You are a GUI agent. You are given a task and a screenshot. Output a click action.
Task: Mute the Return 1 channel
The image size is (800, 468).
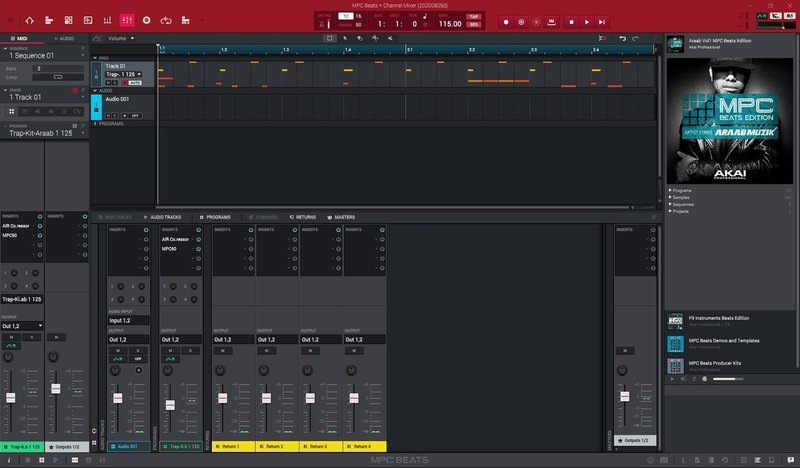(222, 351)
